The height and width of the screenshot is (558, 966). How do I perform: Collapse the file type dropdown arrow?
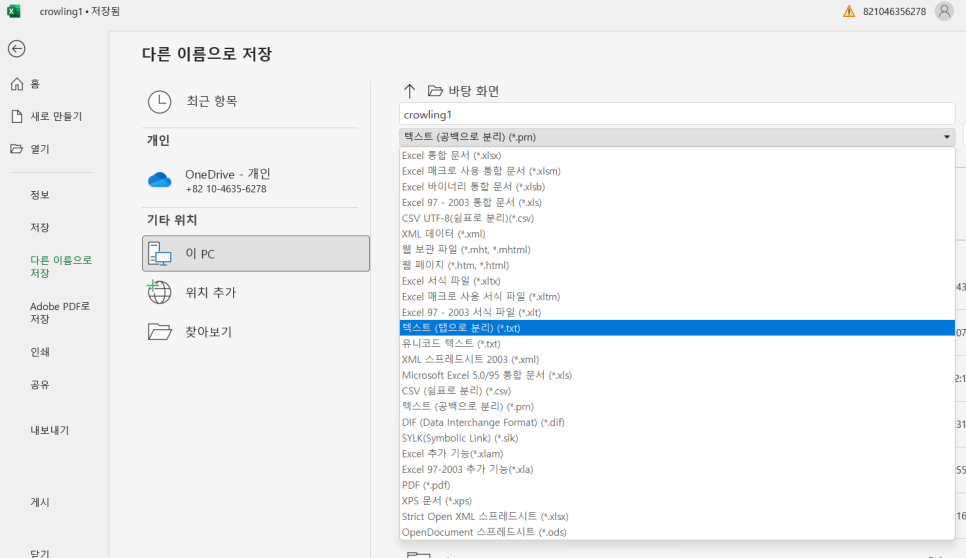(x=947, y=137)
